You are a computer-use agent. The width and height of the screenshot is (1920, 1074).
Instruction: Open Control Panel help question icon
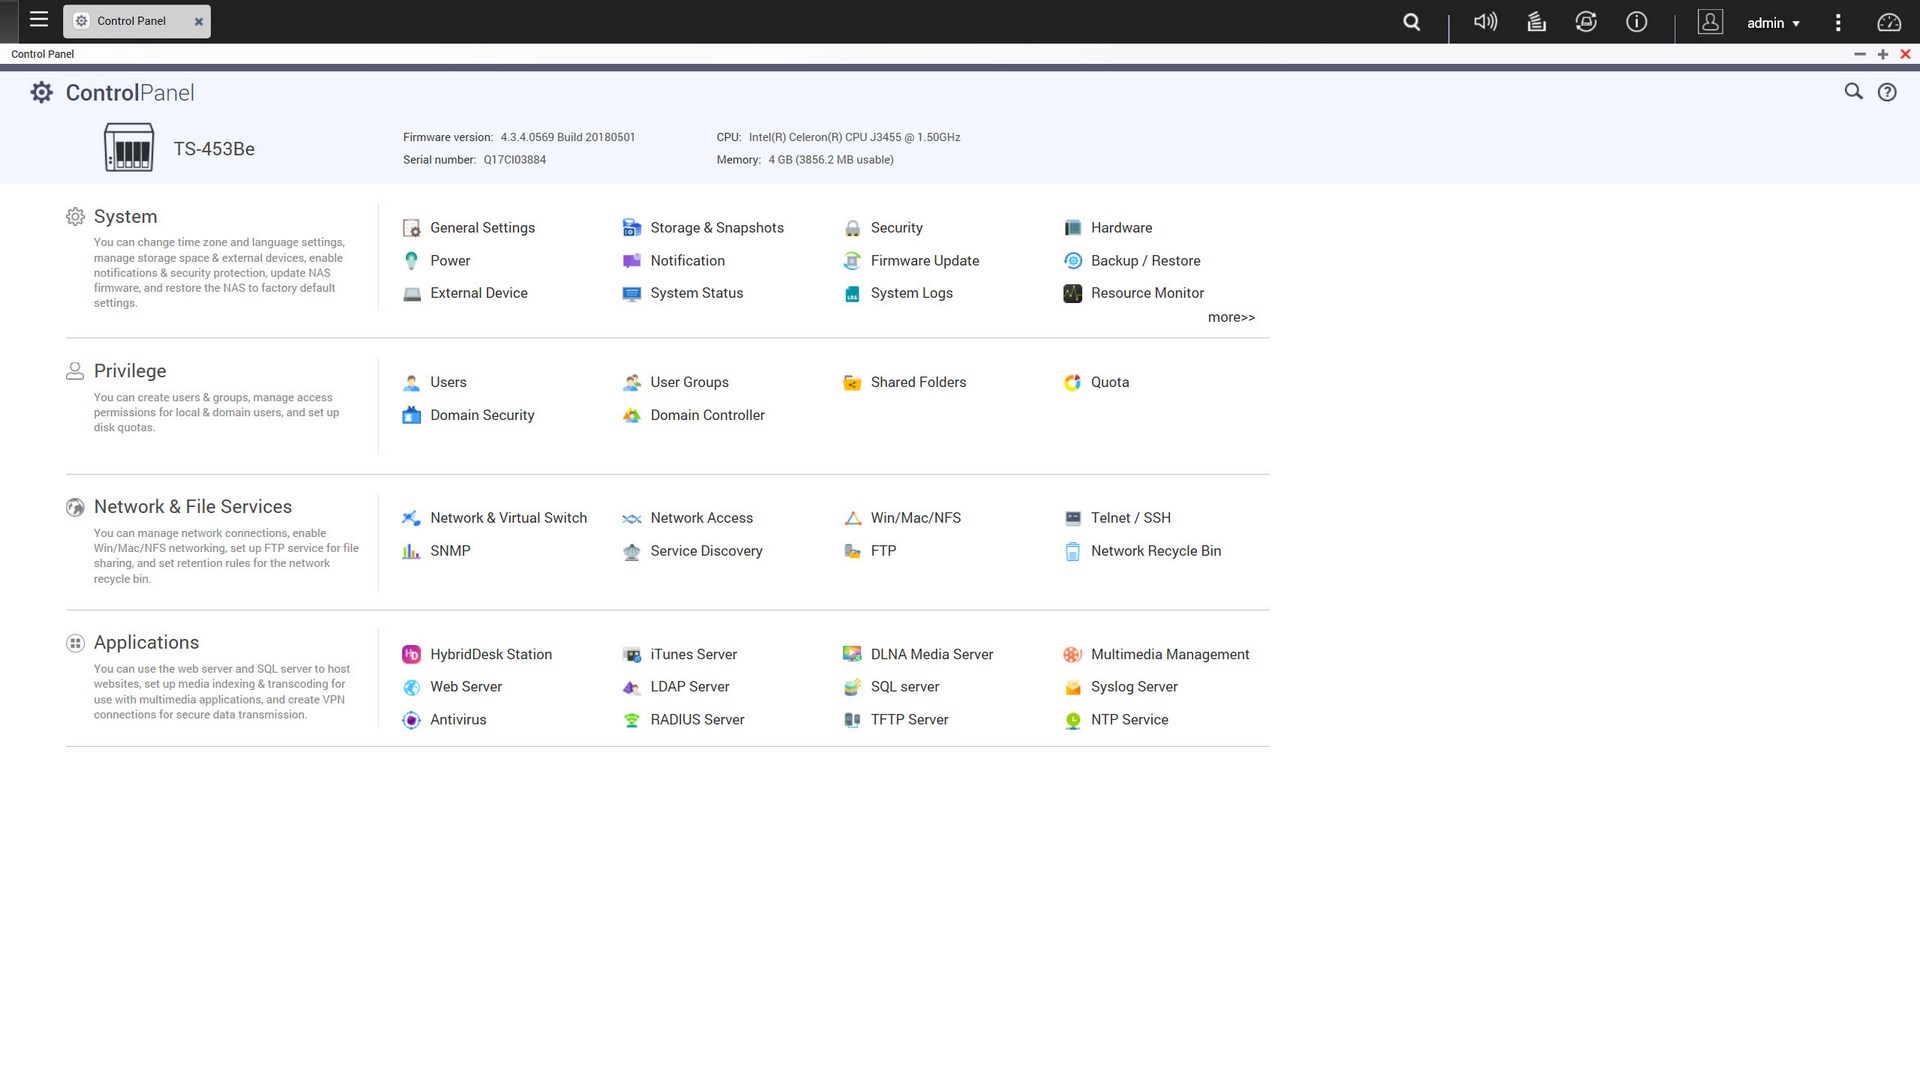tap(1887, 92)
